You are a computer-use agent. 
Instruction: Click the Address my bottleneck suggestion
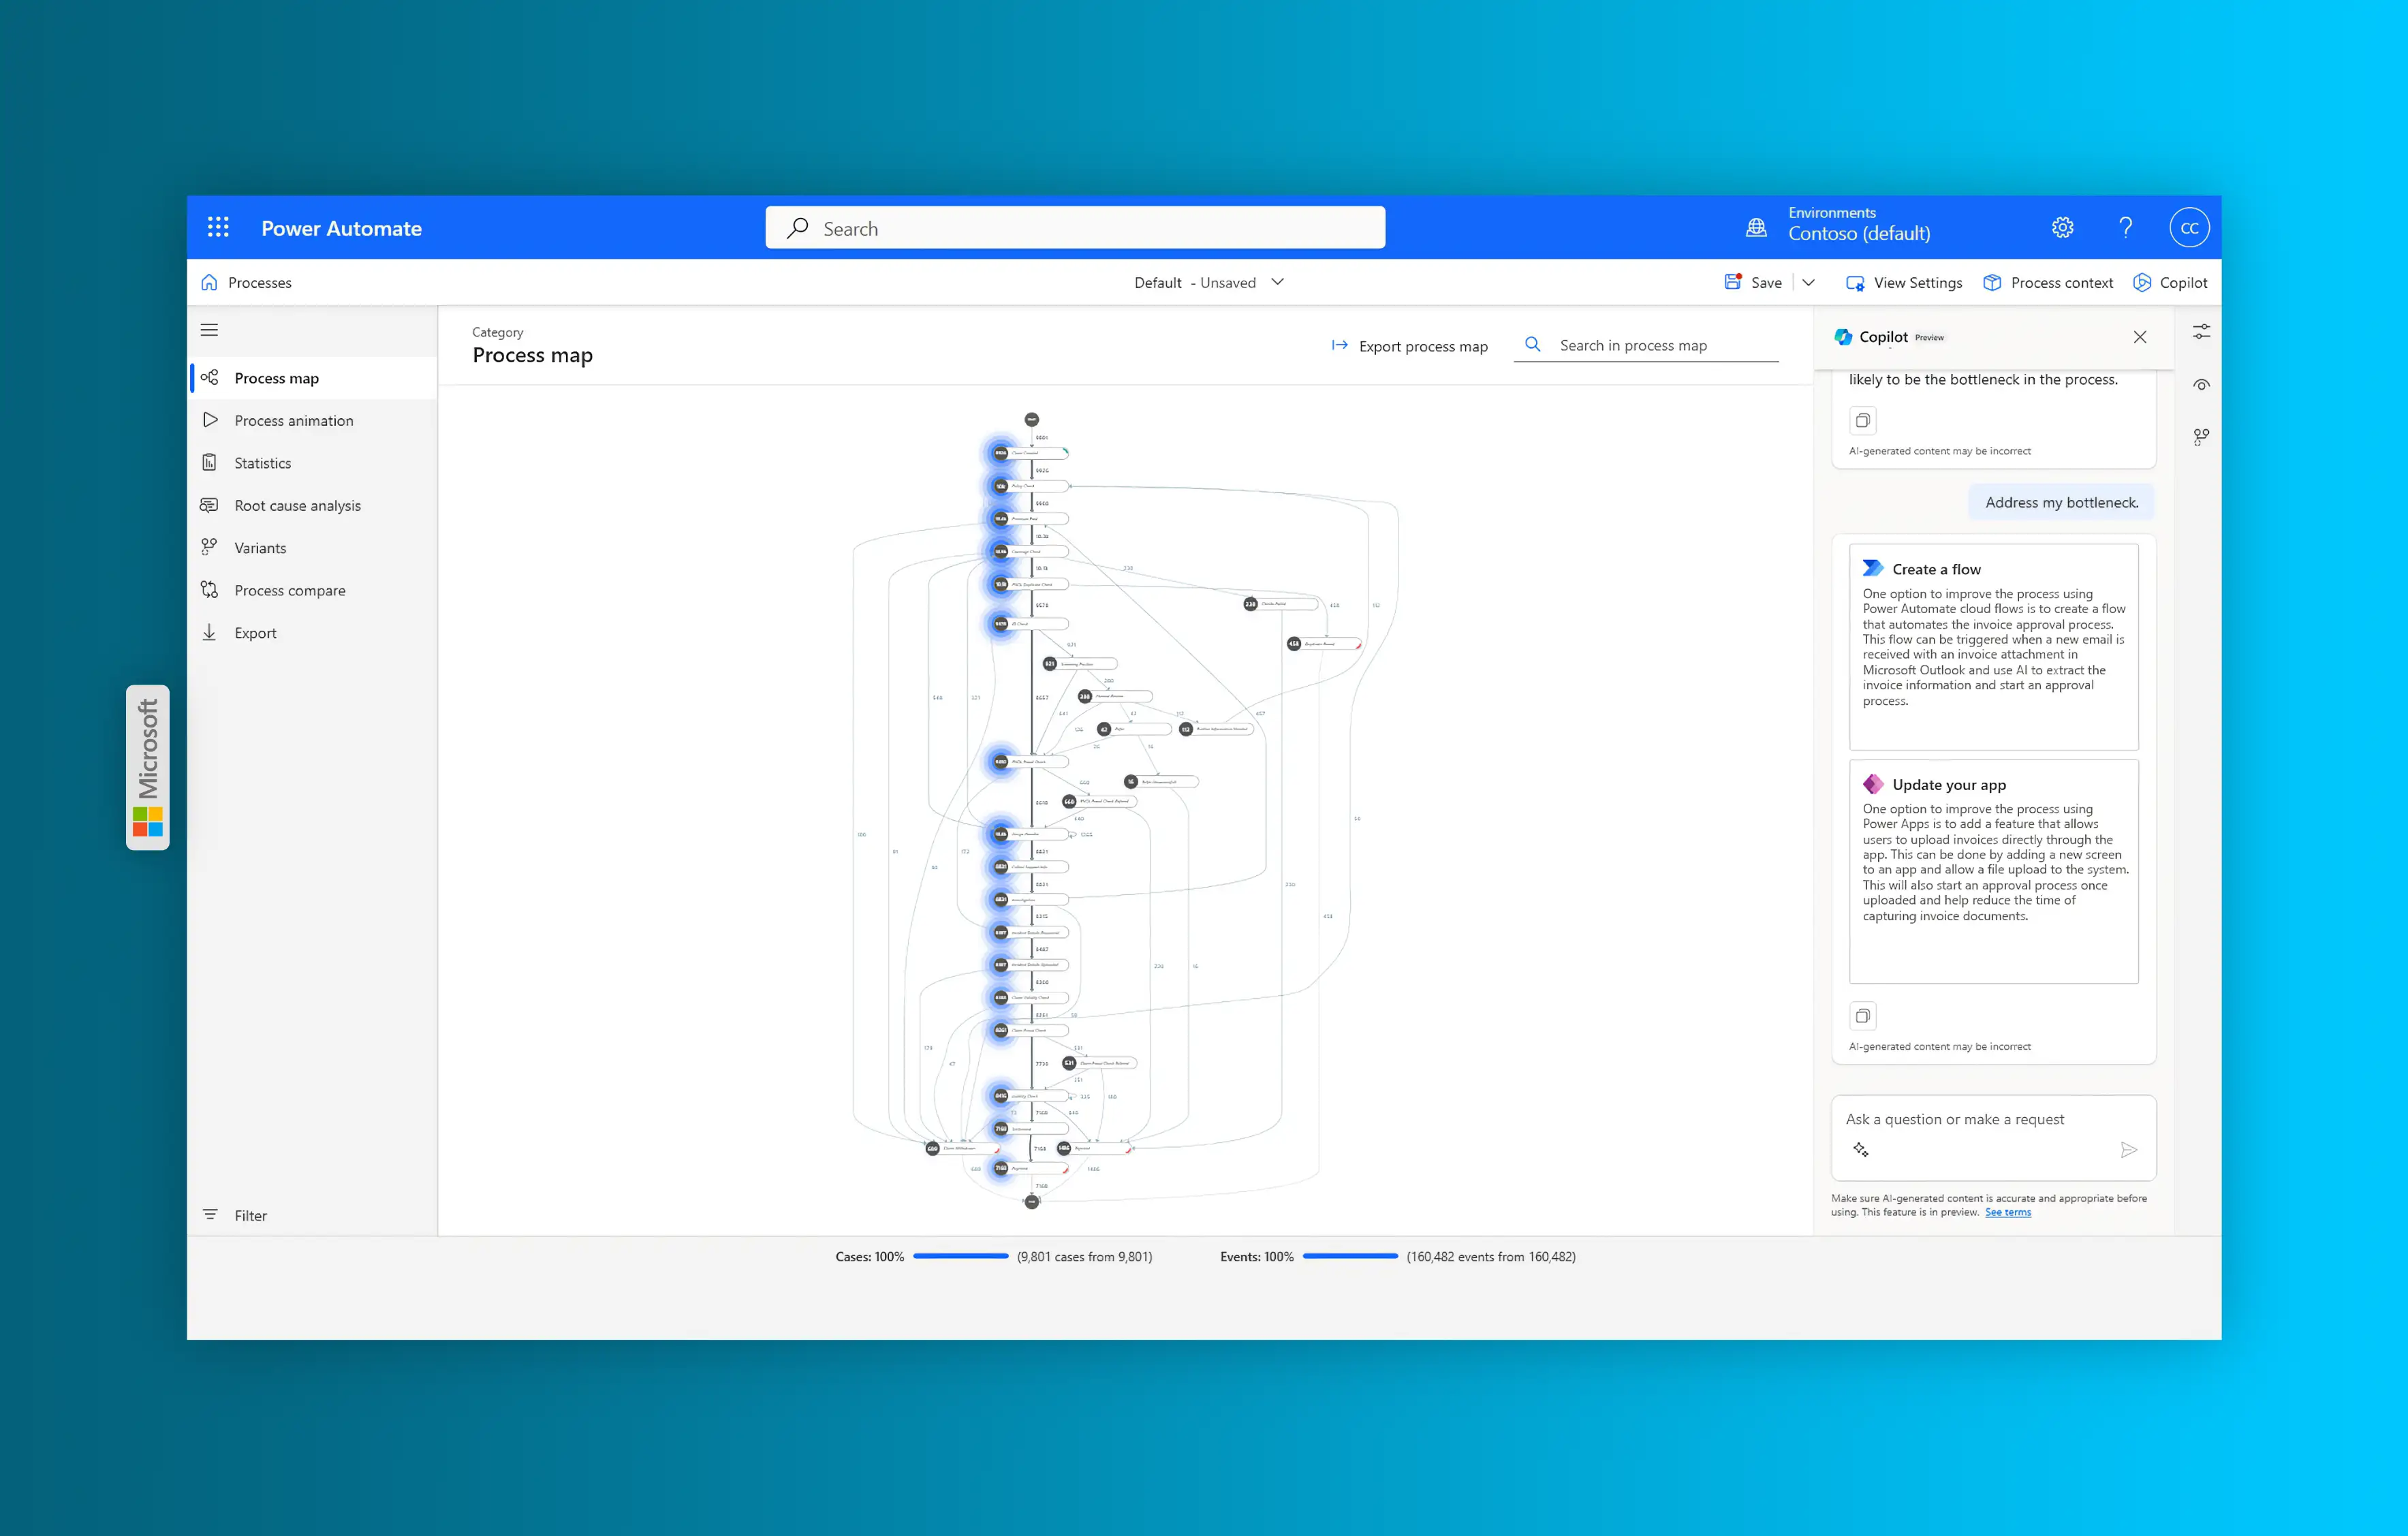point(2061,501)
